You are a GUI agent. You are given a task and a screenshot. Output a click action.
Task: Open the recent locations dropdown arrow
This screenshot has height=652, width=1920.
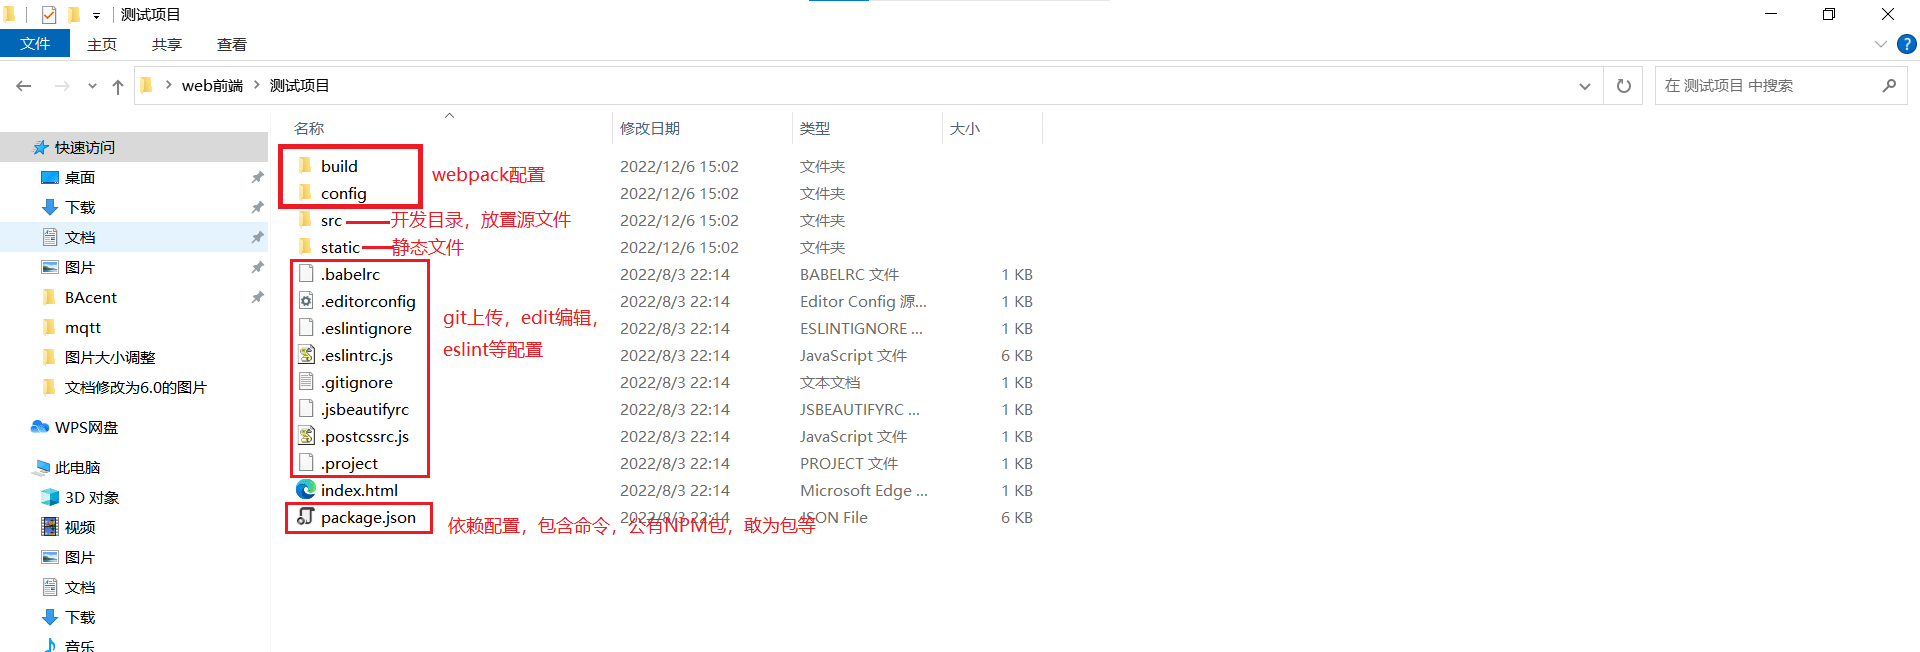92,86
